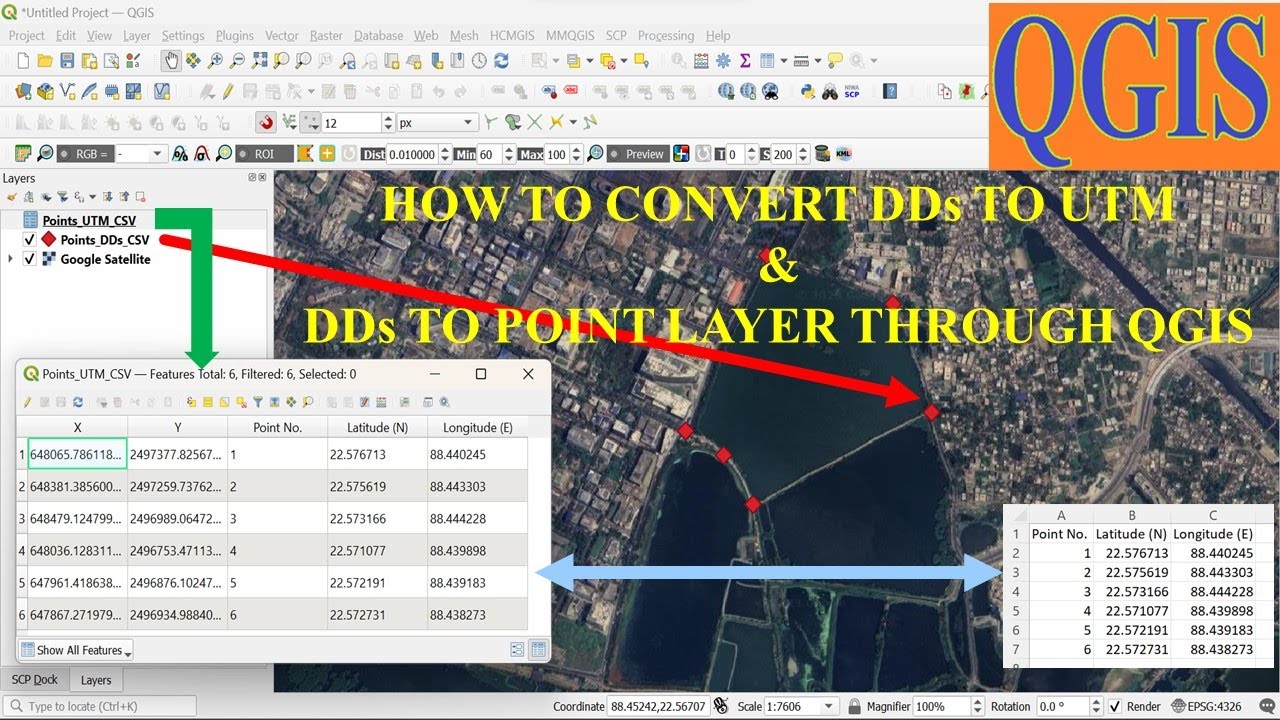Click the snapping tolerance 12 spin box
This screenshot has height=720, width=1280.
tap(358, 123)
